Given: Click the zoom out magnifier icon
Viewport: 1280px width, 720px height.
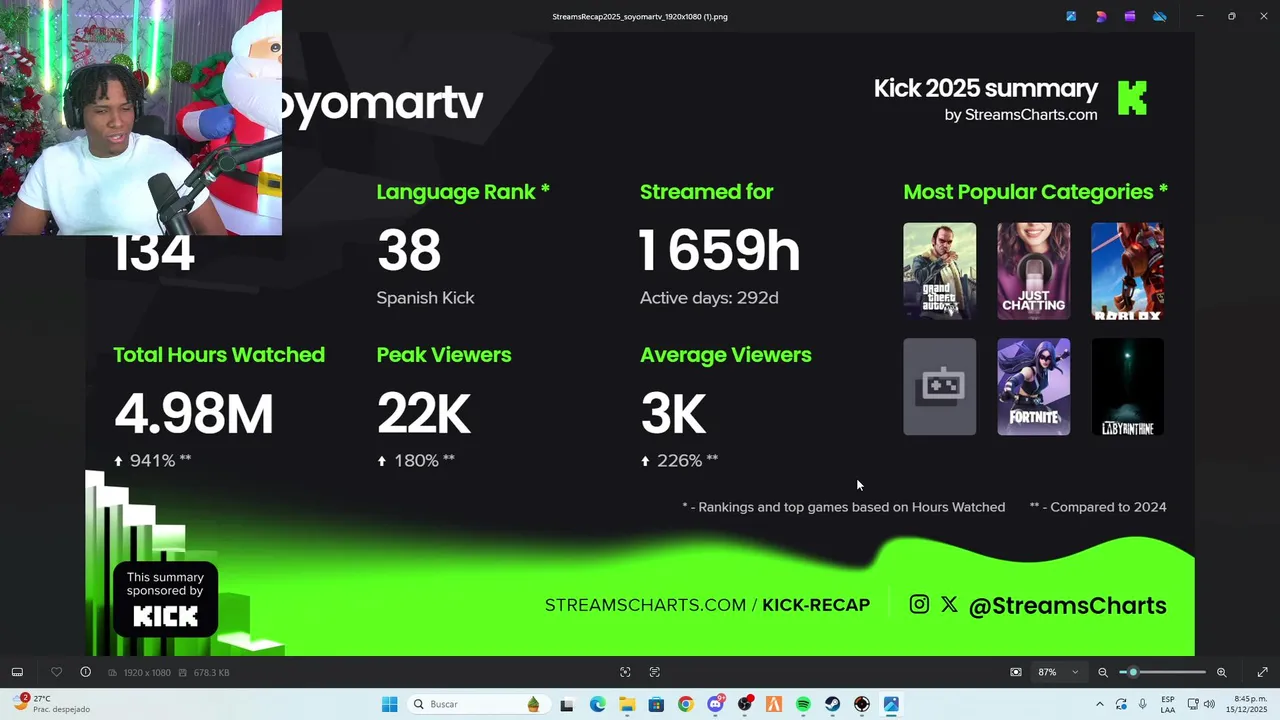Looking at the screenshot, I should click(1103, 672).
